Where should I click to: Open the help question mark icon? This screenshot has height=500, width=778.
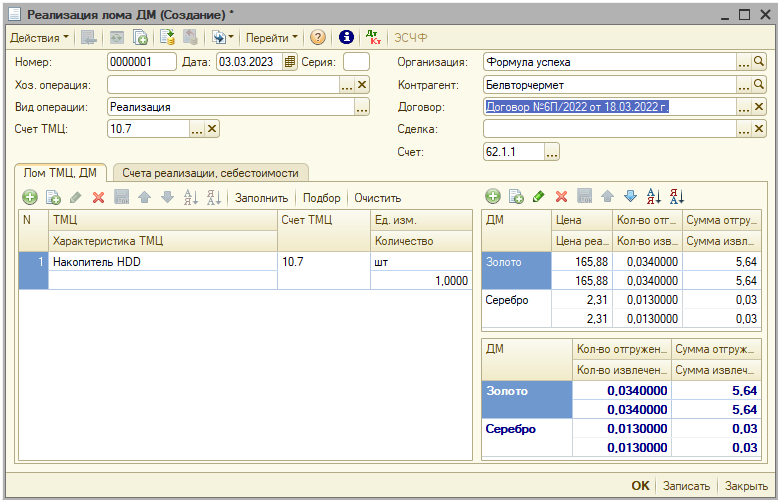point(318,37)
